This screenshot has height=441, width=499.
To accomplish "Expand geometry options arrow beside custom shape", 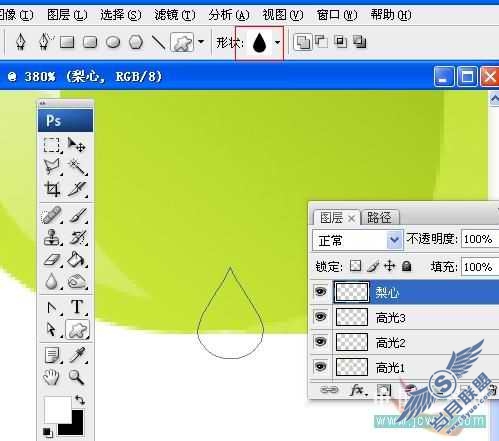I will [x=201, y=42].
